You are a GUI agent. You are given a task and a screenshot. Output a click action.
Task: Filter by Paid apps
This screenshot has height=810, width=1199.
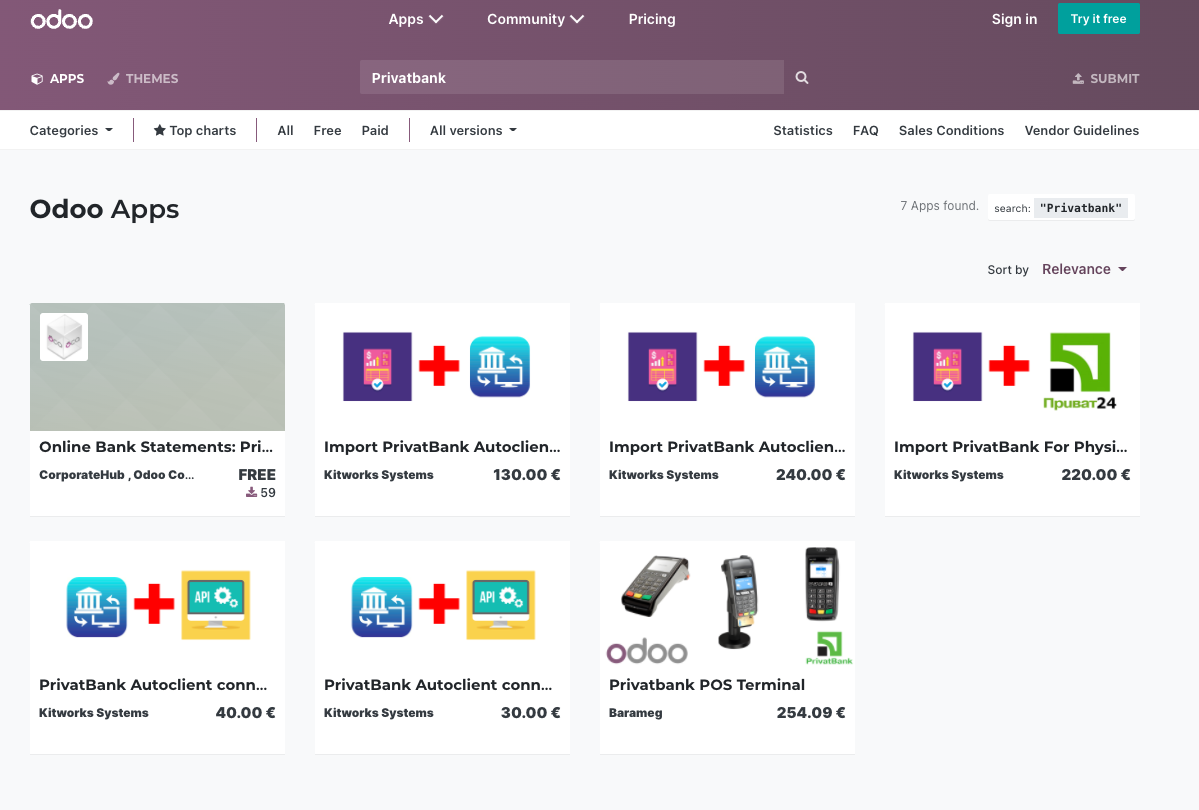(375, 131)
